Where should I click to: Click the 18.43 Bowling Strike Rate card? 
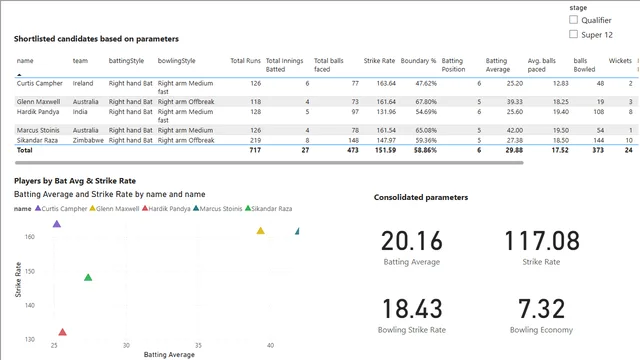pos(412,316)
